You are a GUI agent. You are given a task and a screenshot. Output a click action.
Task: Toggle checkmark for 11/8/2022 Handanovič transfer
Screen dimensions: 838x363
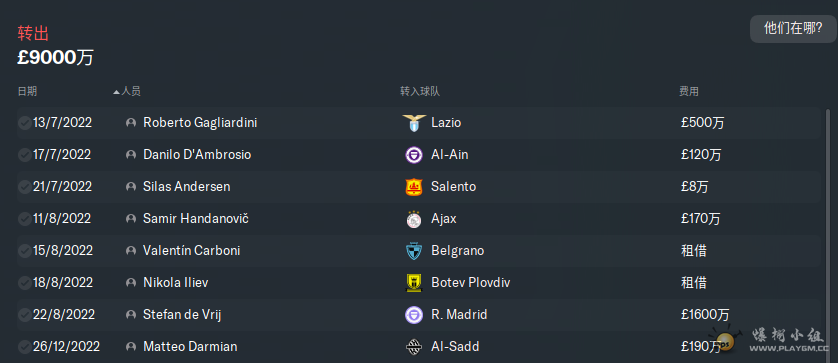click(24, 219)
